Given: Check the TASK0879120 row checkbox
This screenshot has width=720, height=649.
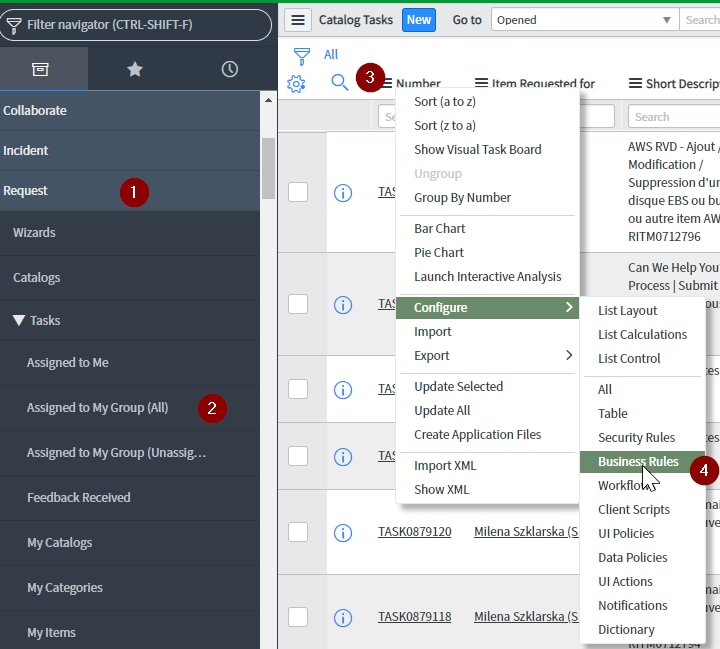Looking at the screenshot, I should point(298,532).
